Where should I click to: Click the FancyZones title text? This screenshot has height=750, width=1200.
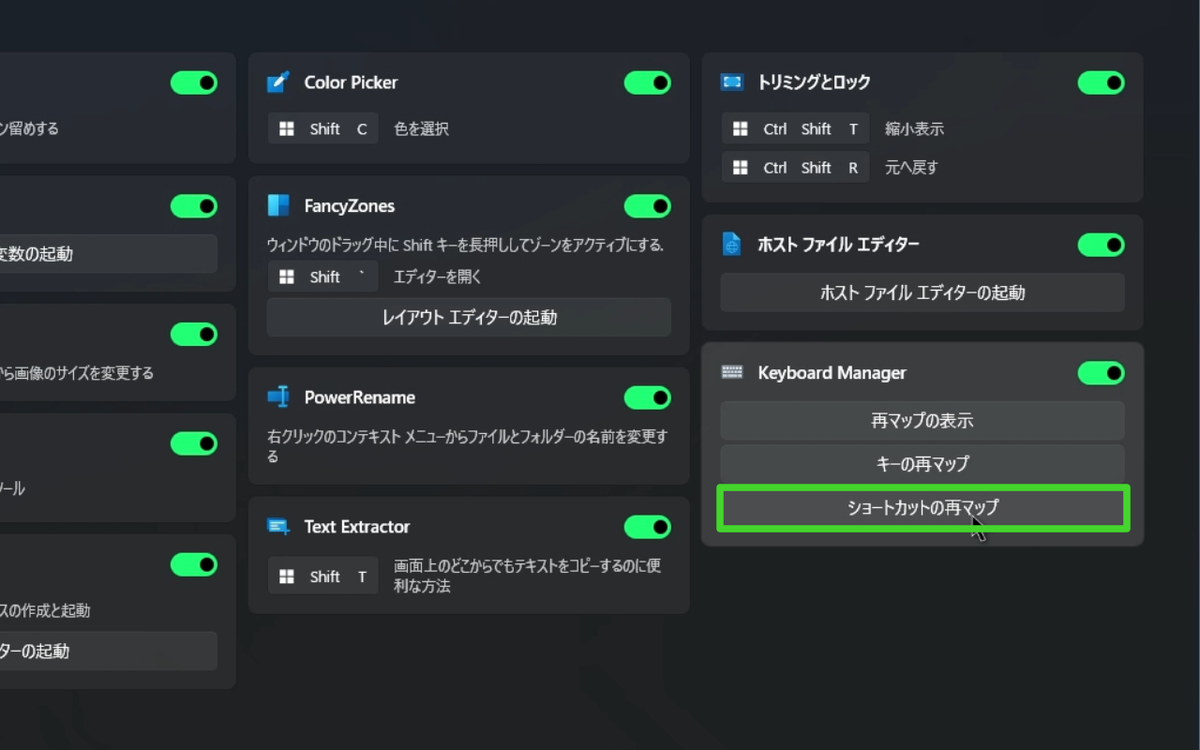tap(350, 206)
